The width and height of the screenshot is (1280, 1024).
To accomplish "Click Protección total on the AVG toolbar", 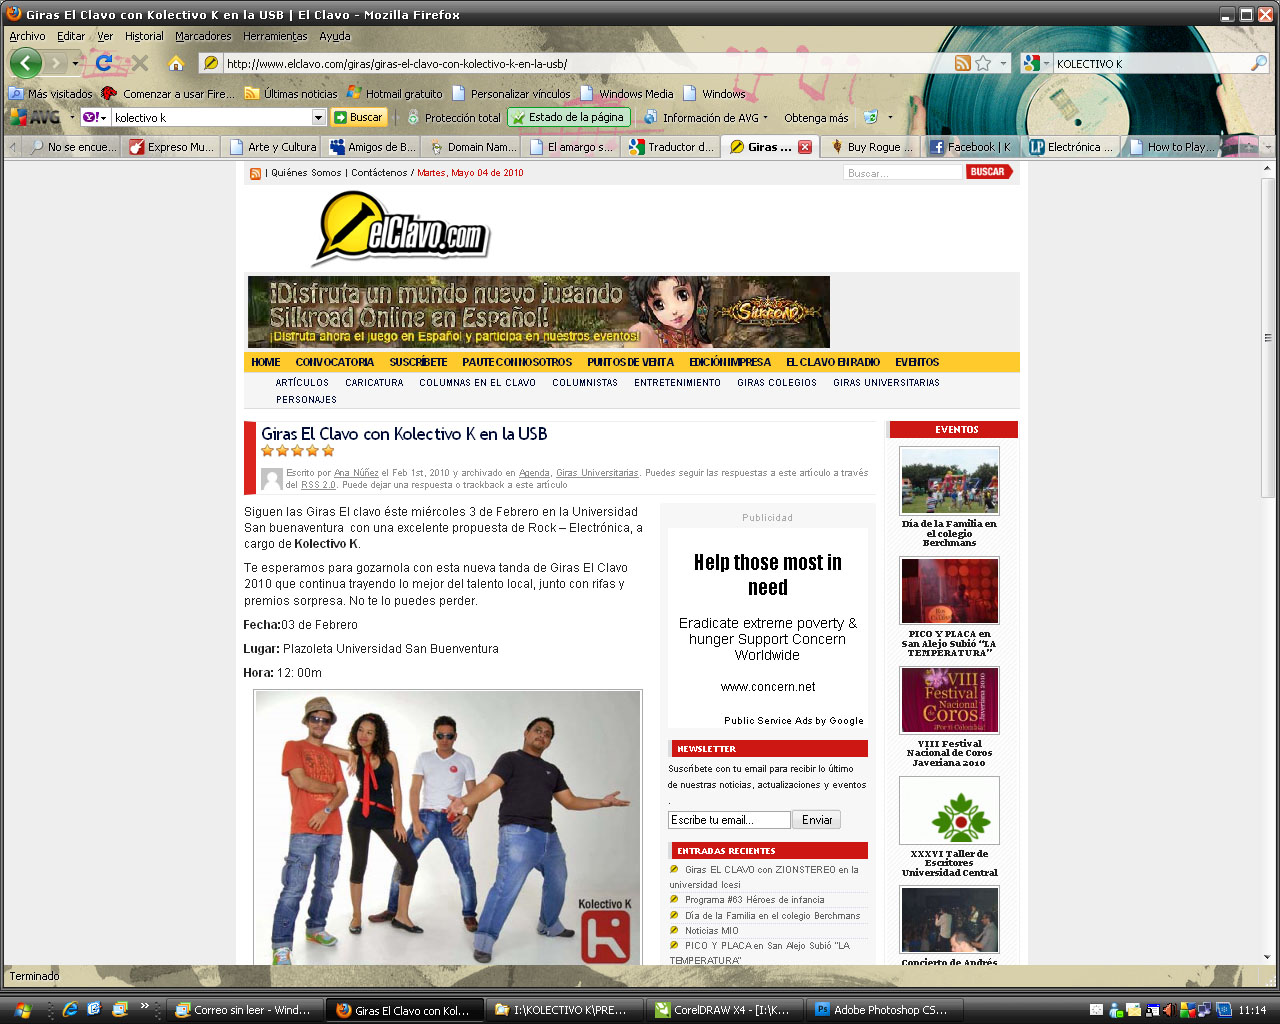I will pos(453,118).
